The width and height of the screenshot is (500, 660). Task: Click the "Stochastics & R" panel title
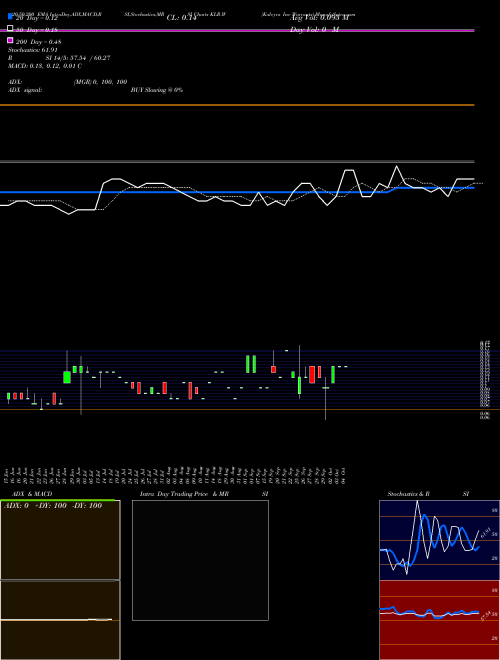[408, 494]
